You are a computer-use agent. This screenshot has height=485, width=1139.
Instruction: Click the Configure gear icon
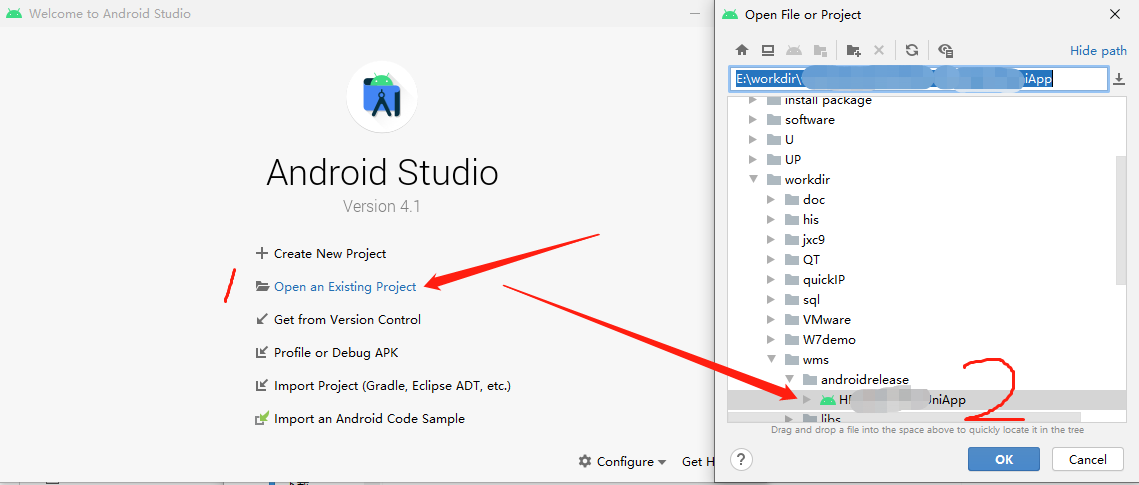(x=585, y=461)
